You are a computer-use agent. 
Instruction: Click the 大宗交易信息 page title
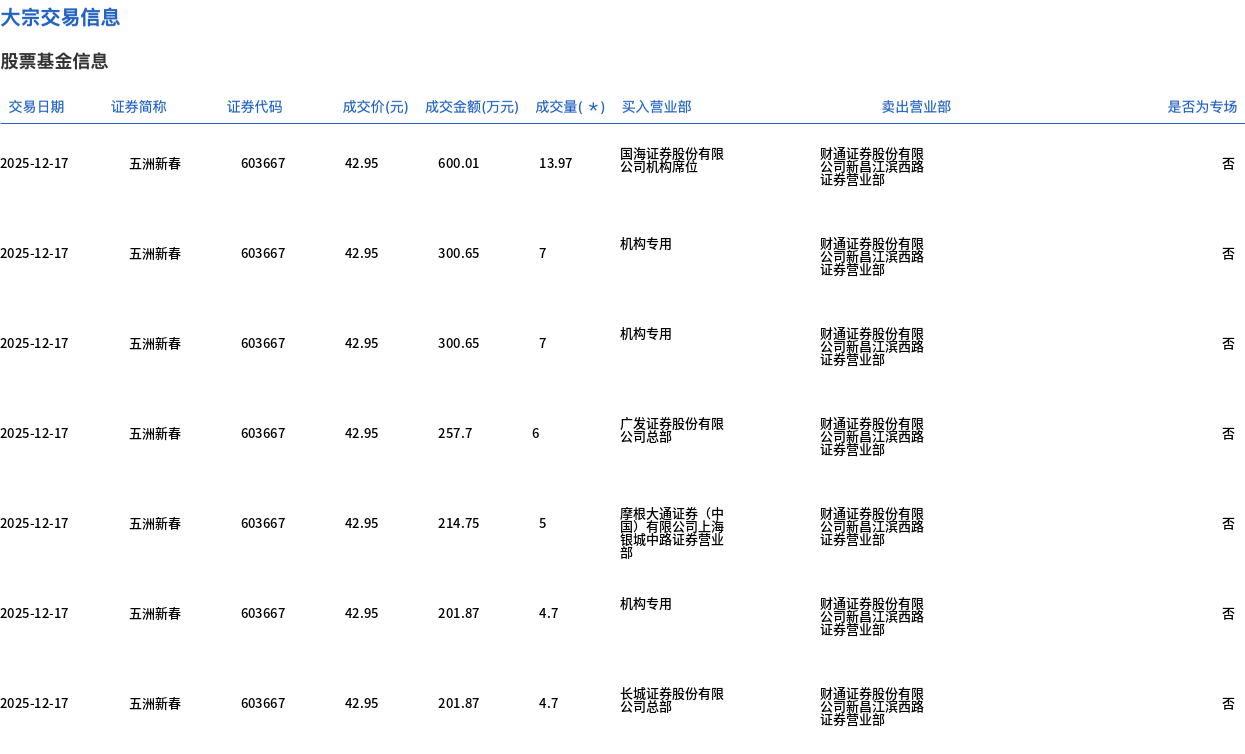(x=60, y=17)
